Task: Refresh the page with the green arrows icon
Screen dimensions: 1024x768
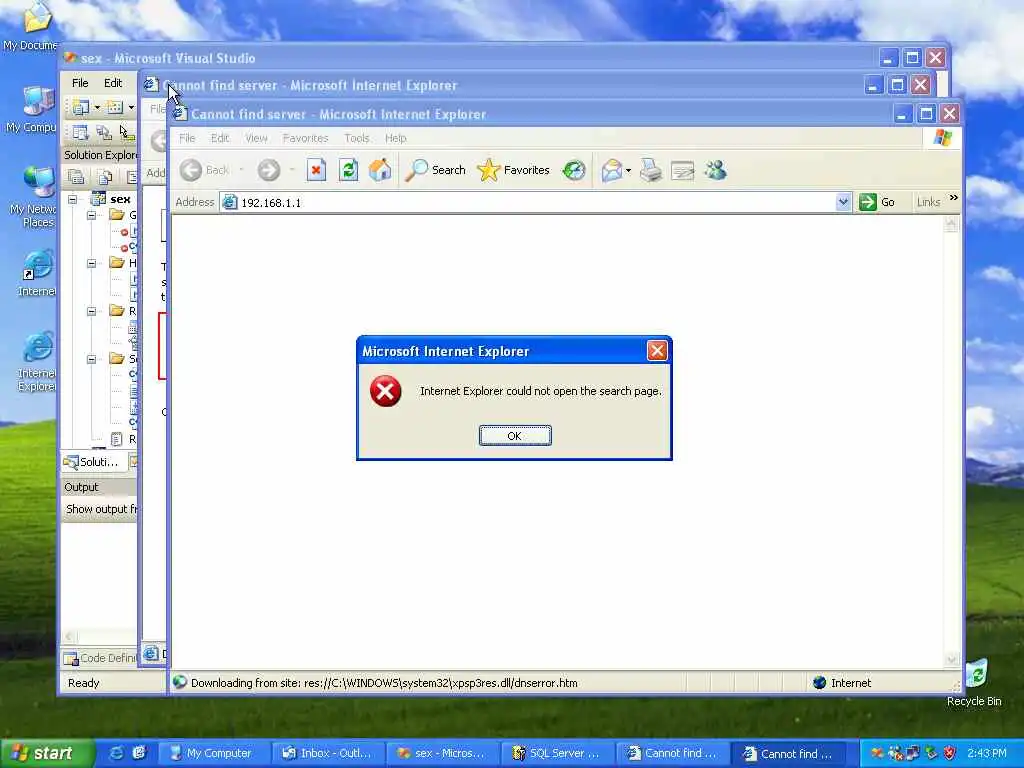Action: point(349,170)
